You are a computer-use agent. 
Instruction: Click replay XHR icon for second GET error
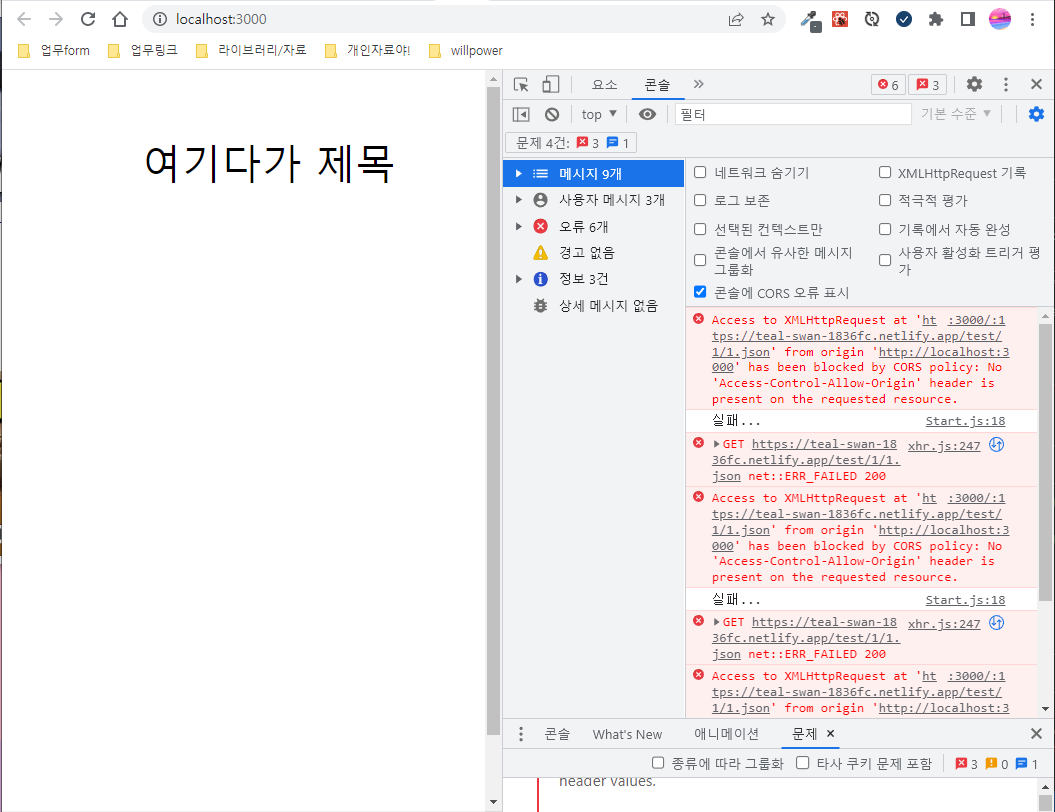point(996,623)
